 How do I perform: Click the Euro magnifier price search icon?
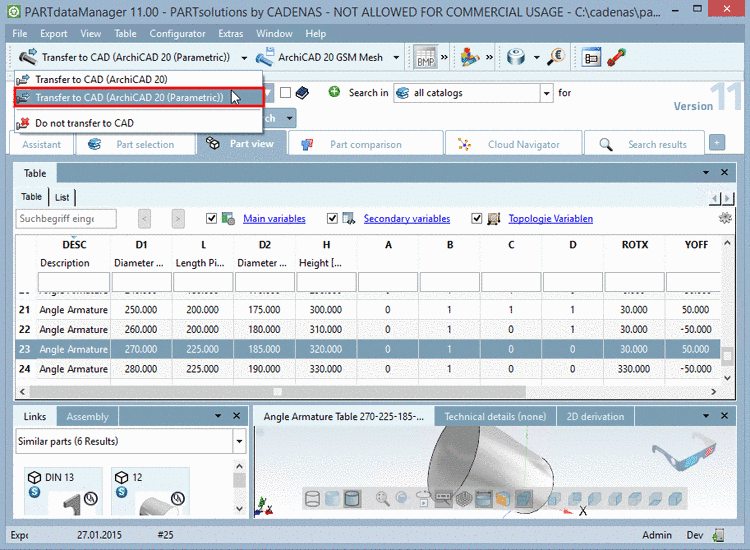tap(556, 57)
